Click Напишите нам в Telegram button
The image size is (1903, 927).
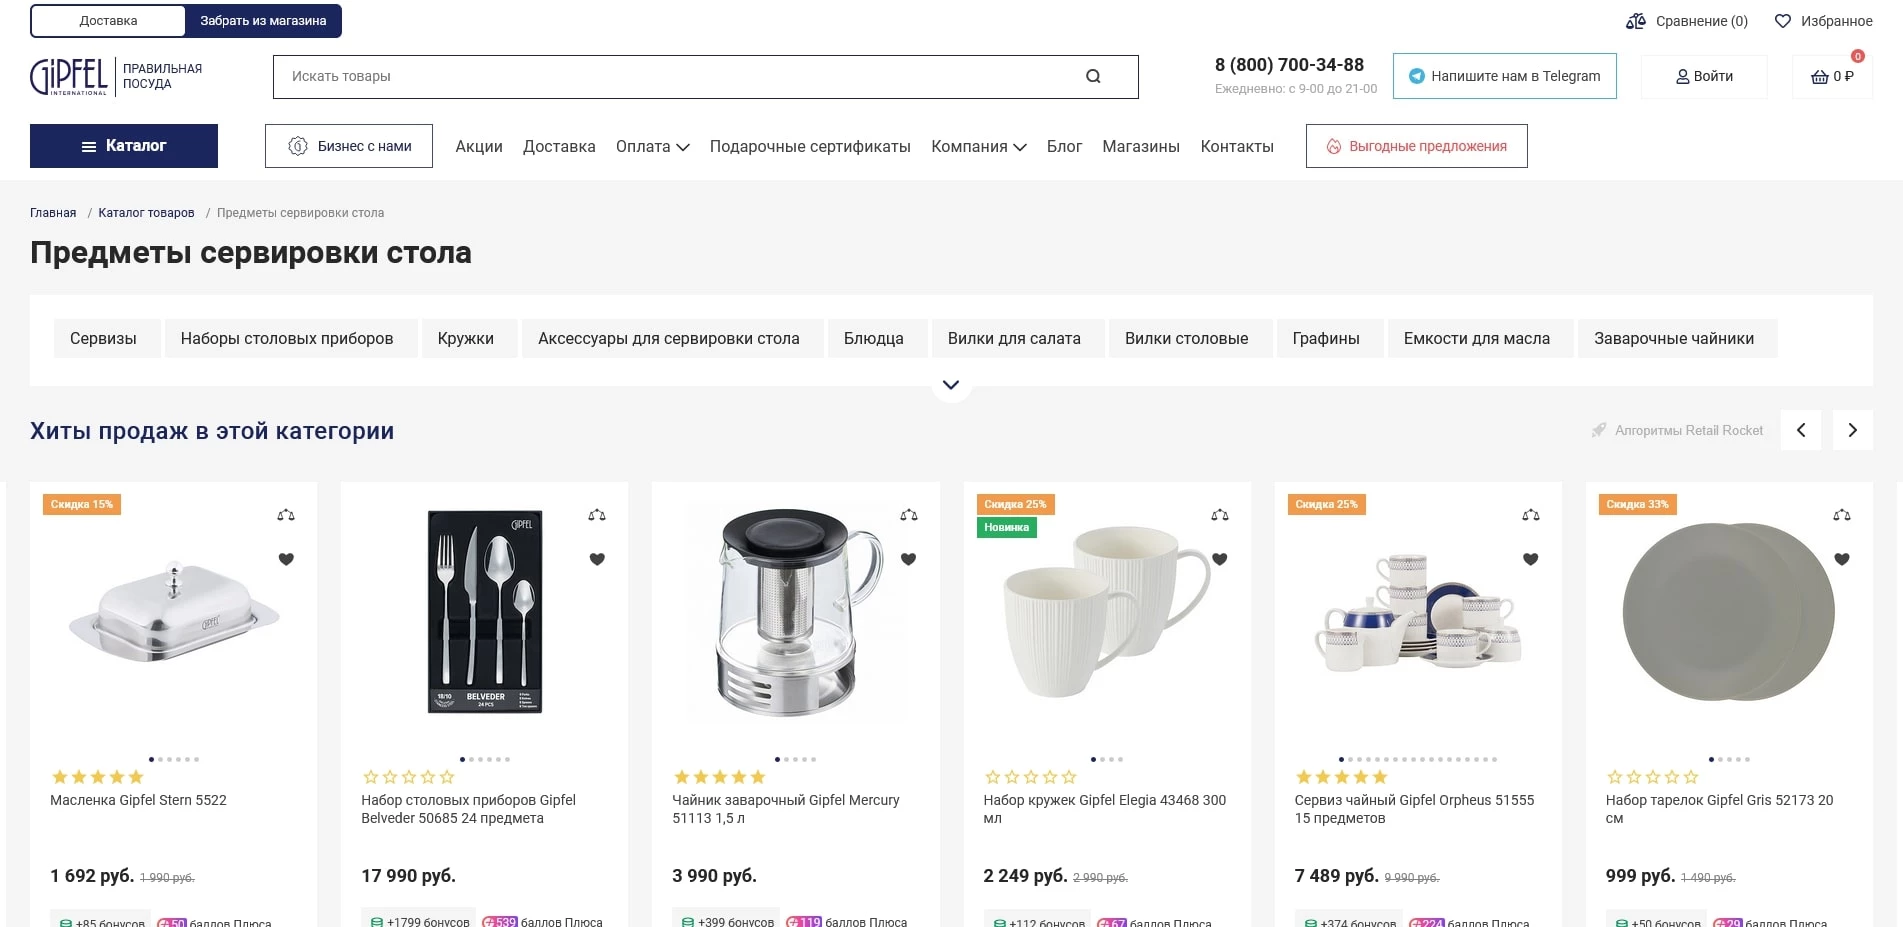tap(1504, 76)
